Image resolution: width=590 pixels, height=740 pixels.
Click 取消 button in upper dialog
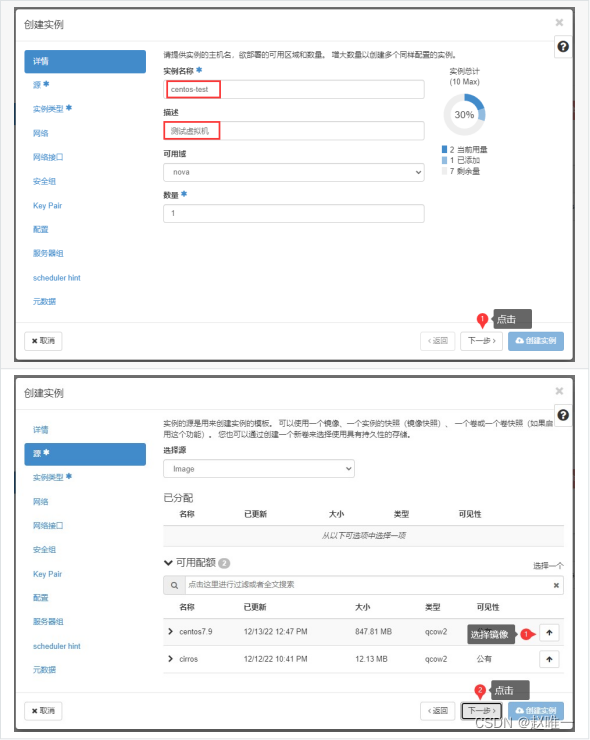[x=43, y=341]
